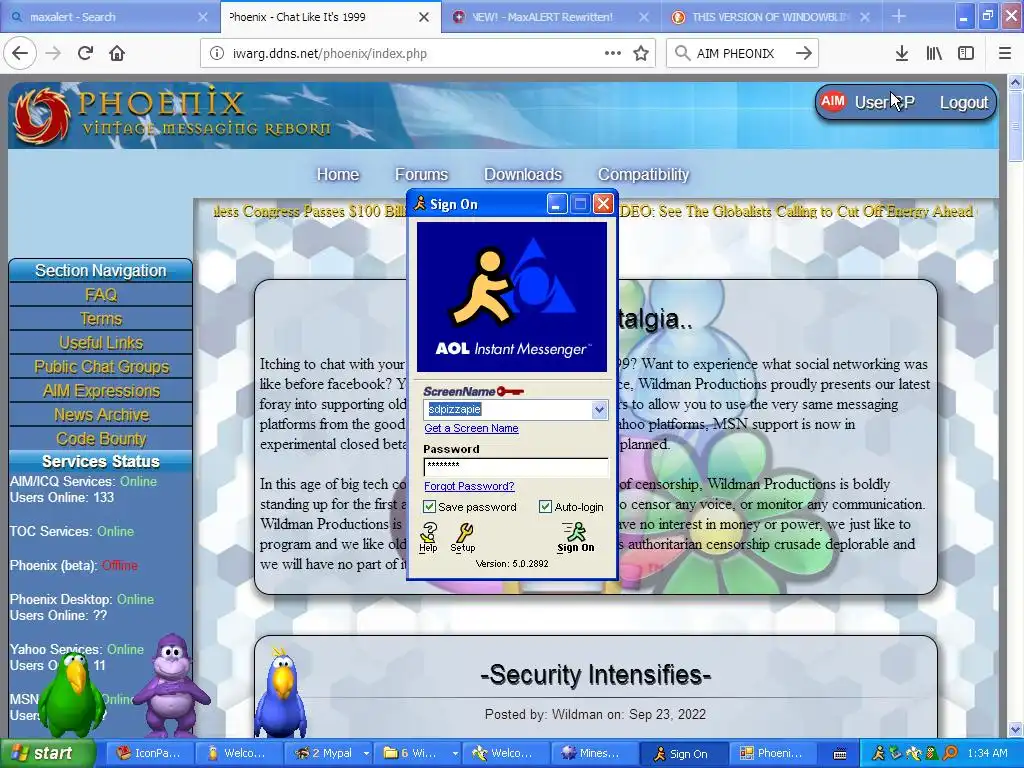Expand the 6 Wi... taskbar folder group
The image size is (1024, 768).
(x=455, y=753)
